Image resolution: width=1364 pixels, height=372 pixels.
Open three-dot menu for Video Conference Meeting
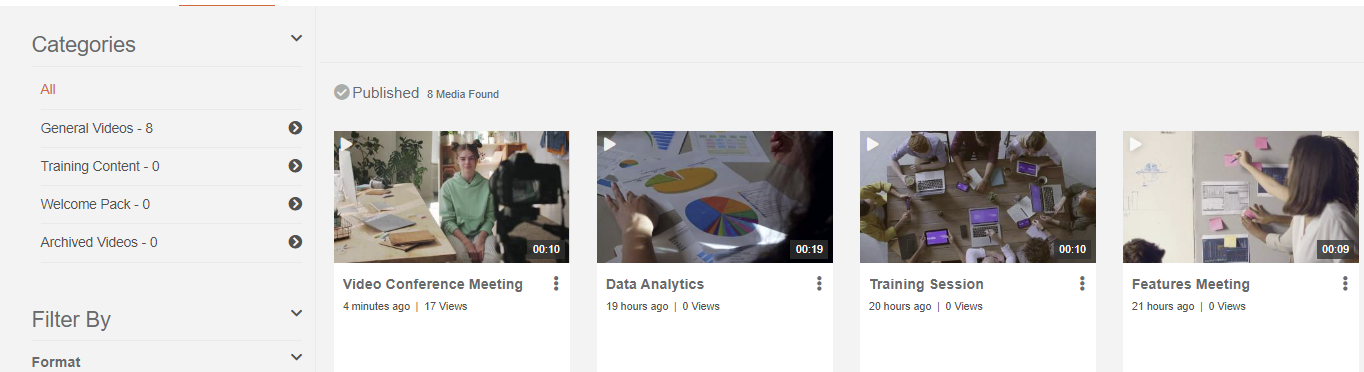556,284
